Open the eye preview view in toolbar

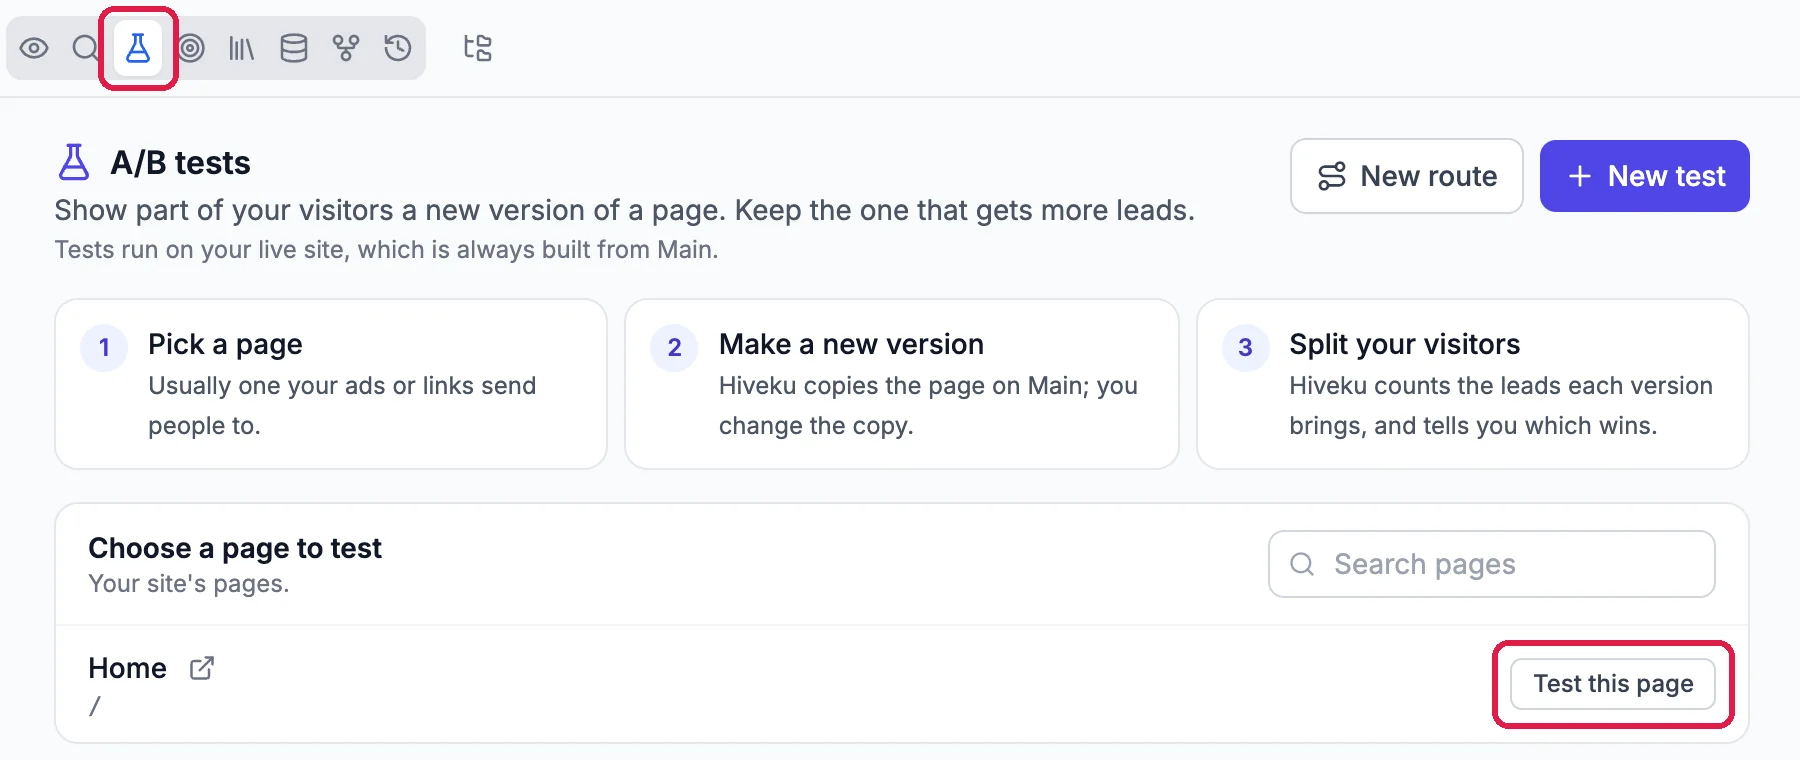34,48
